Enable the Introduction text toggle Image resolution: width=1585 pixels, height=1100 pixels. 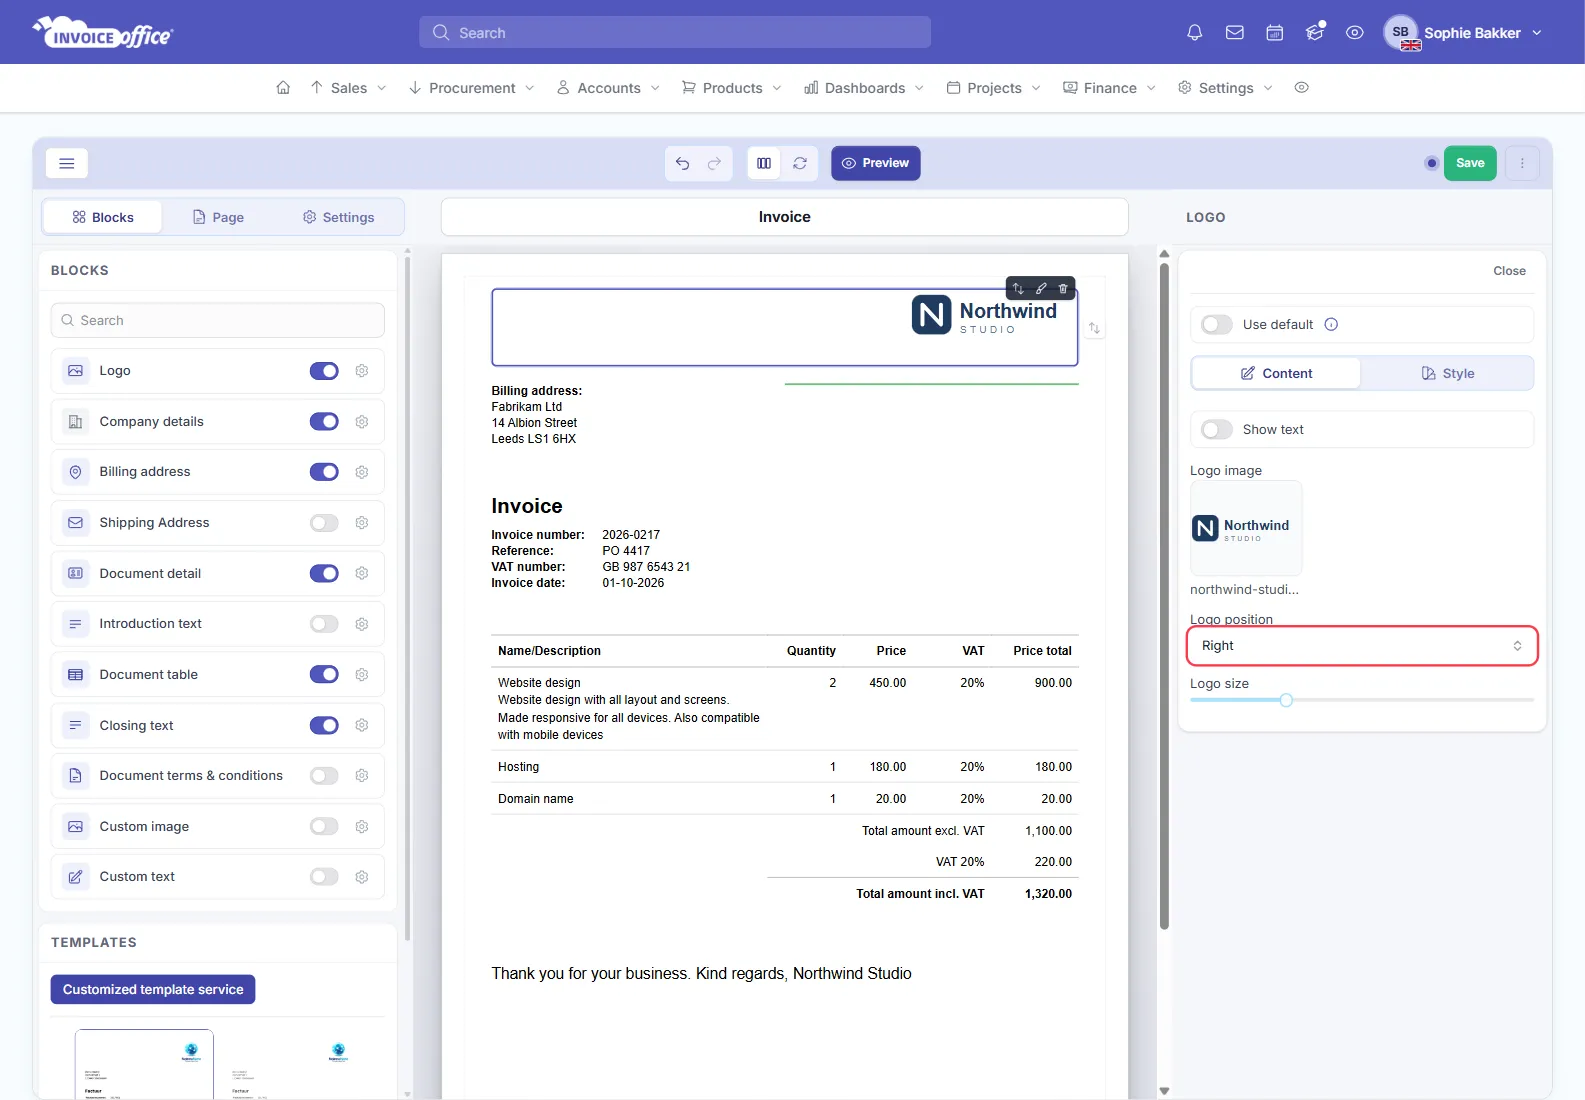pyautogui.click(x=324, y=624)
